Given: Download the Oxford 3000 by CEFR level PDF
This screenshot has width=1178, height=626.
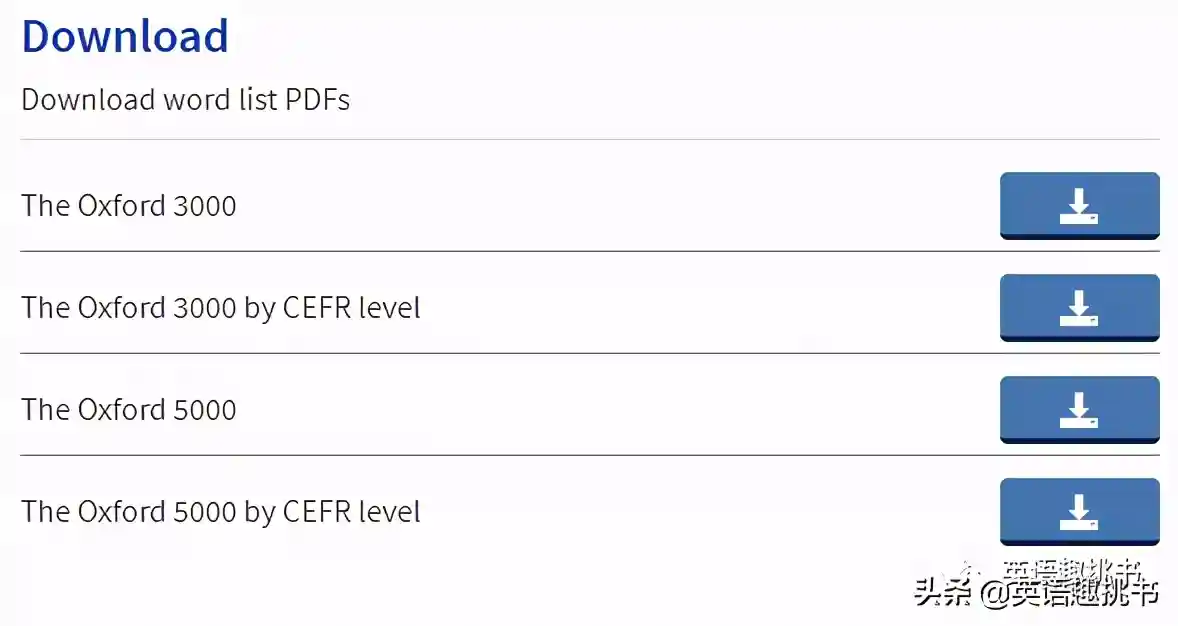Looking at the screenshot, I should point(1079,308).
